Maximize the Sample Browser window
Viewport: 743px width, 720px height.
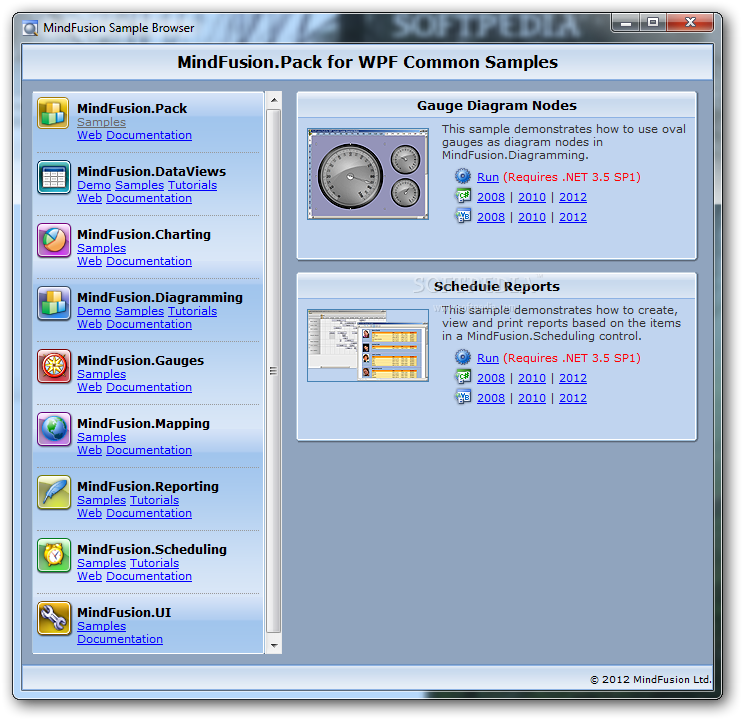tap(653, 22)
